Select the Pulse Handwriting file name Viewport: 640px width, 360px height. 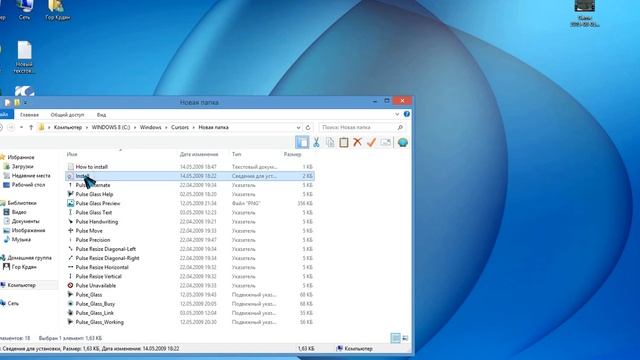point(97,222)
